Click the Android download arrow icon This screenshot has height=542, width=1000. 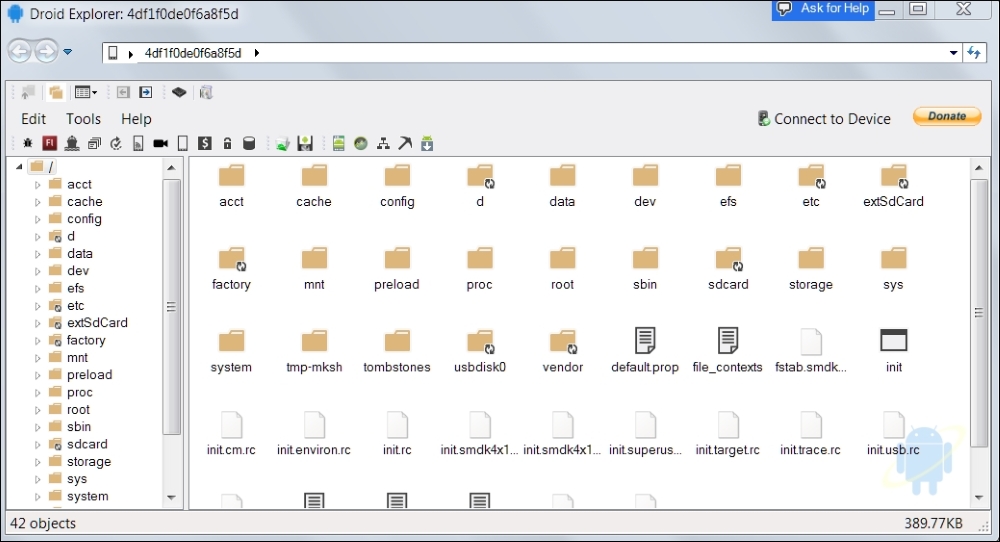click(427, 143)
